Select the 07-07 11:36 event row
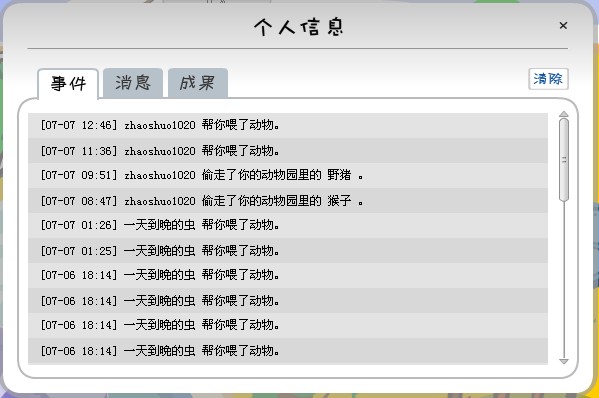This screenshot has height=398, width=599. 288,151
